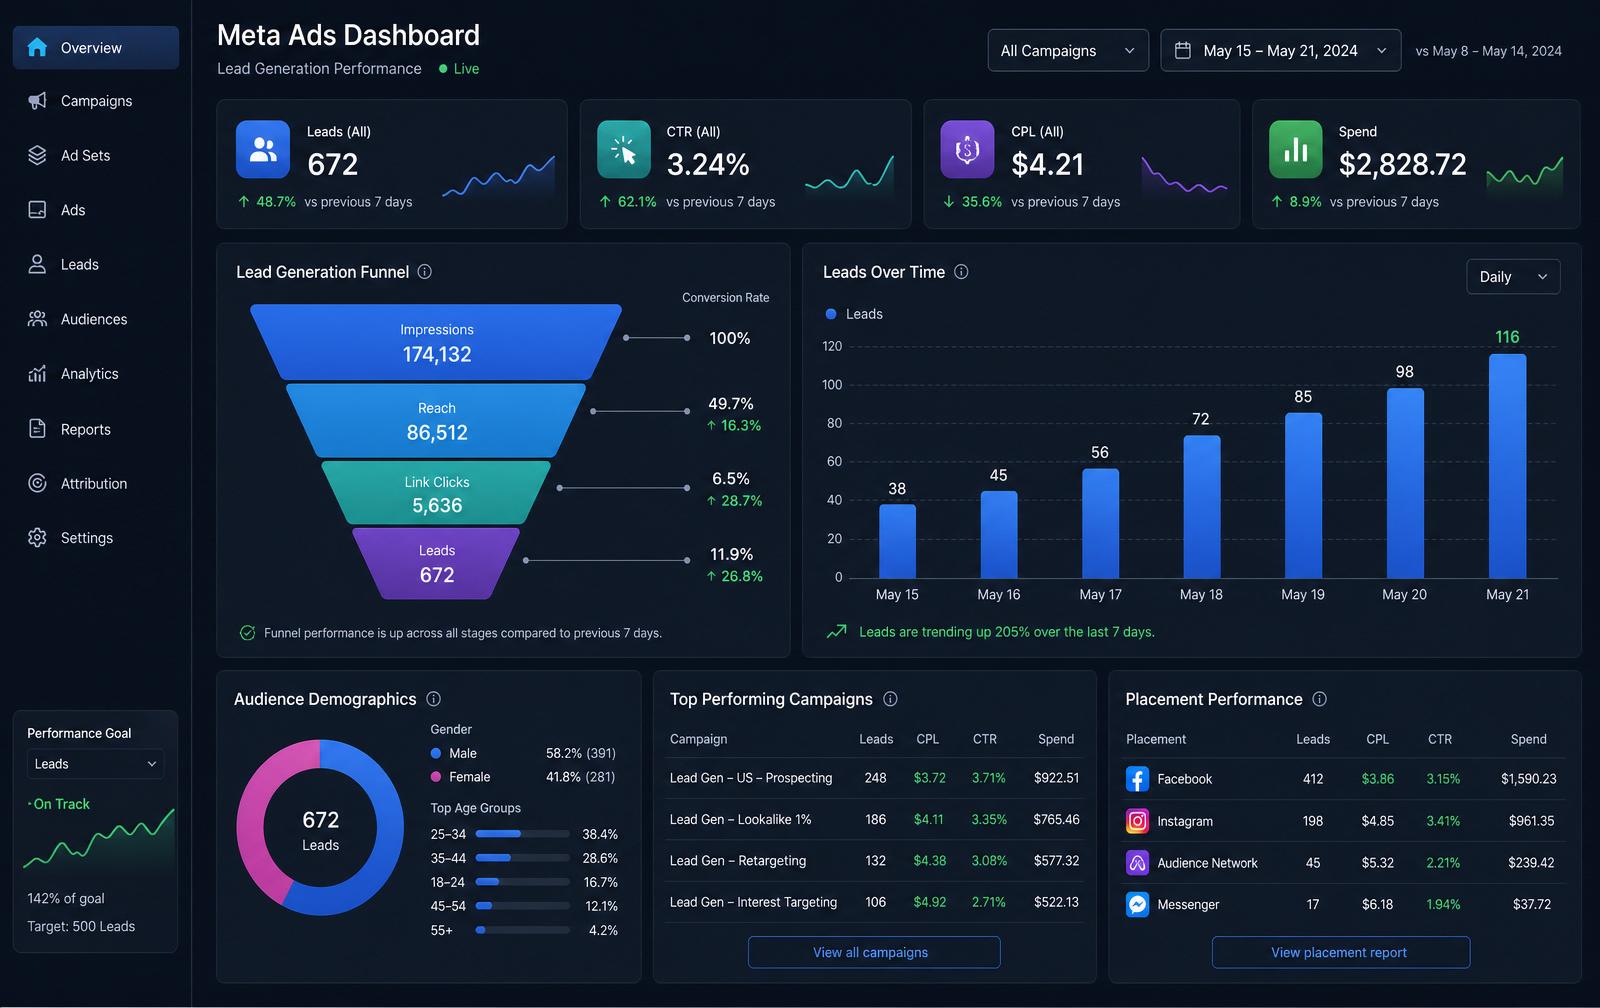Viewport: 1600px width, 1008px height.
Task: Click the On Track status label
Action: pos(59,804)
